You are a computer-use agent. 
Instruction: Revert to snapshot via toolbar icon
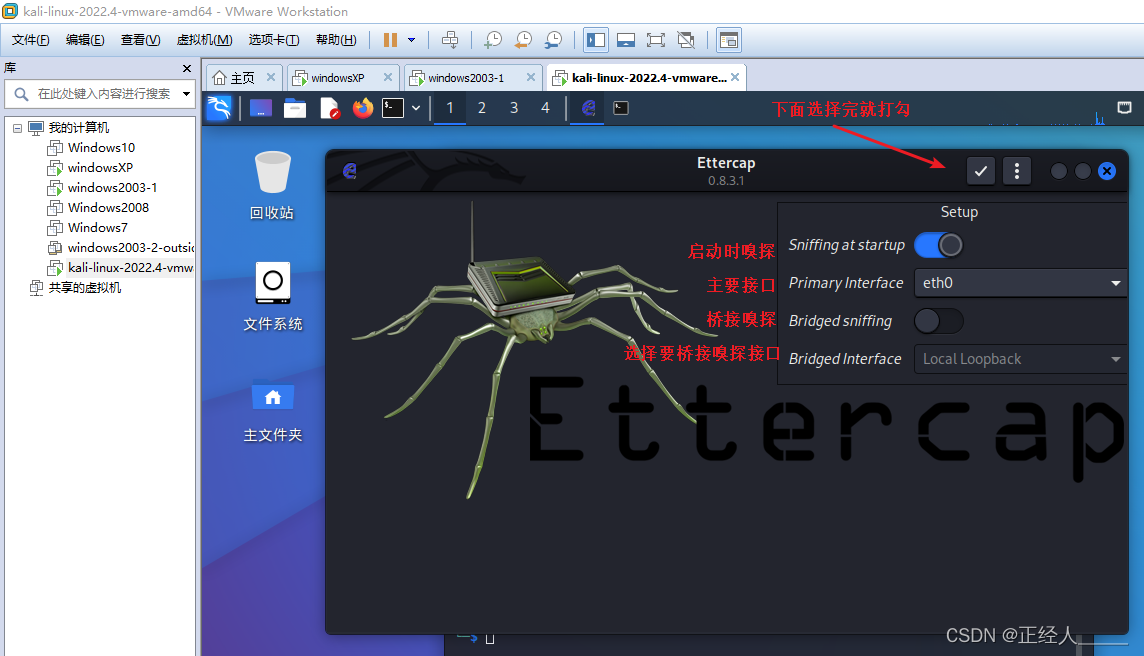[x=523, y=39]
